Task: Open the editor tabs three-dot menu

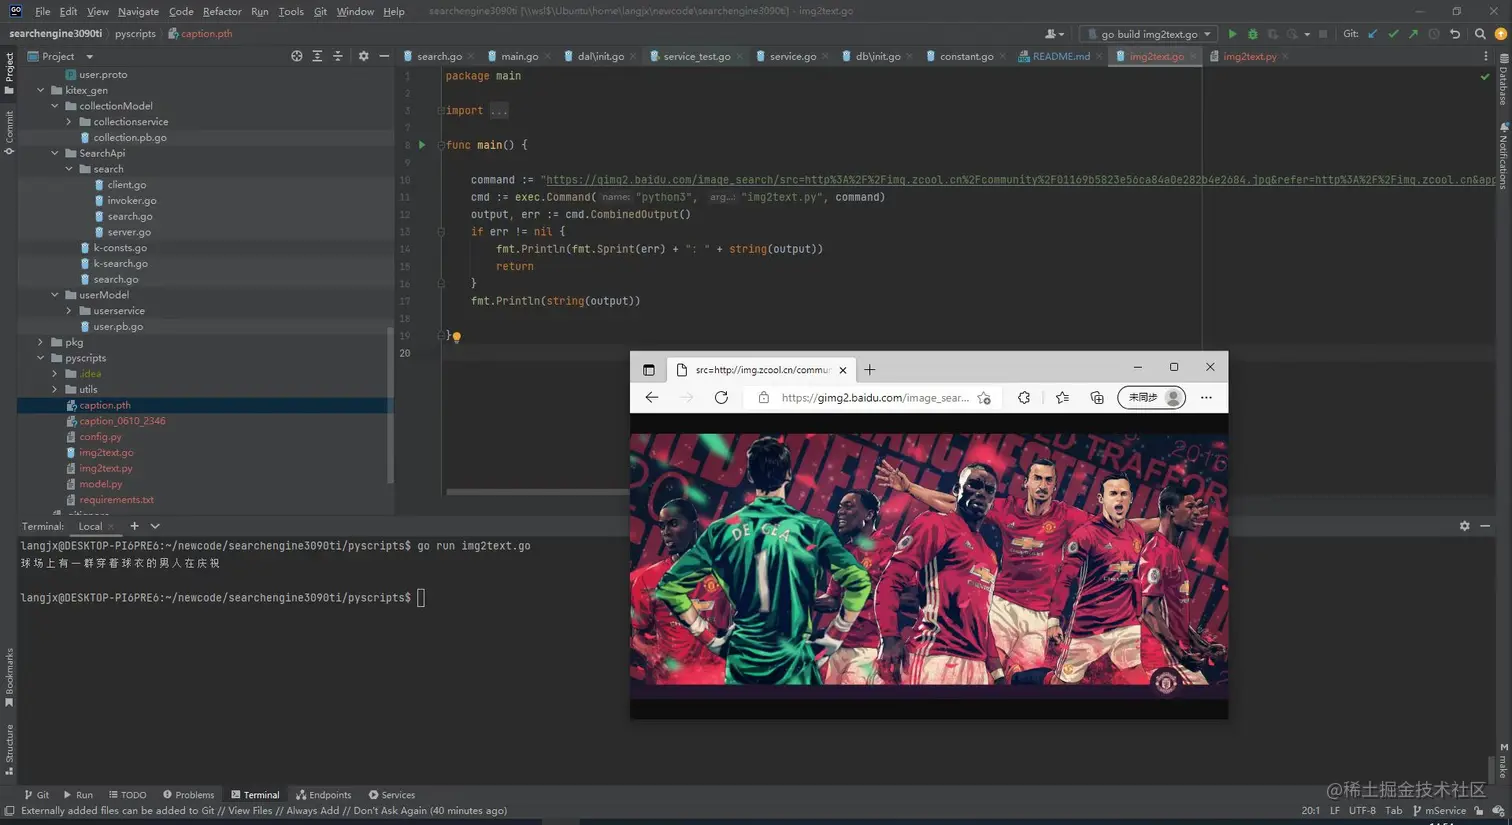Action: coord(1487,56)
